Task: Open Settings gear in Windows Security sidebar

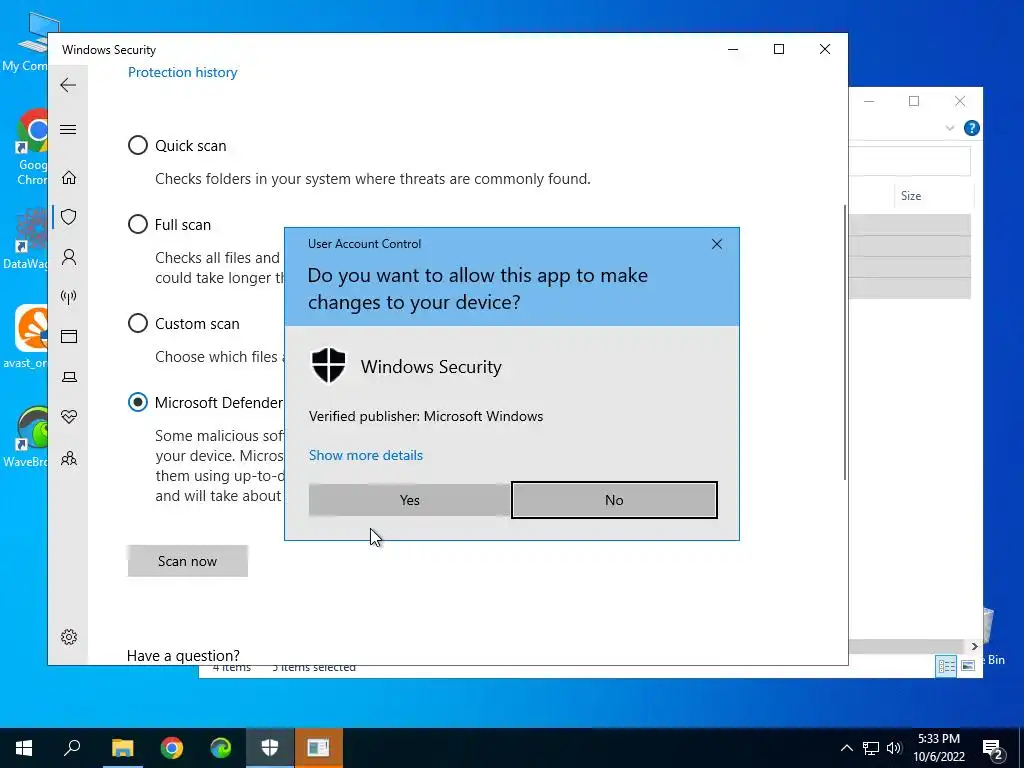Action: pyautogui.click(x=69, y=637)
